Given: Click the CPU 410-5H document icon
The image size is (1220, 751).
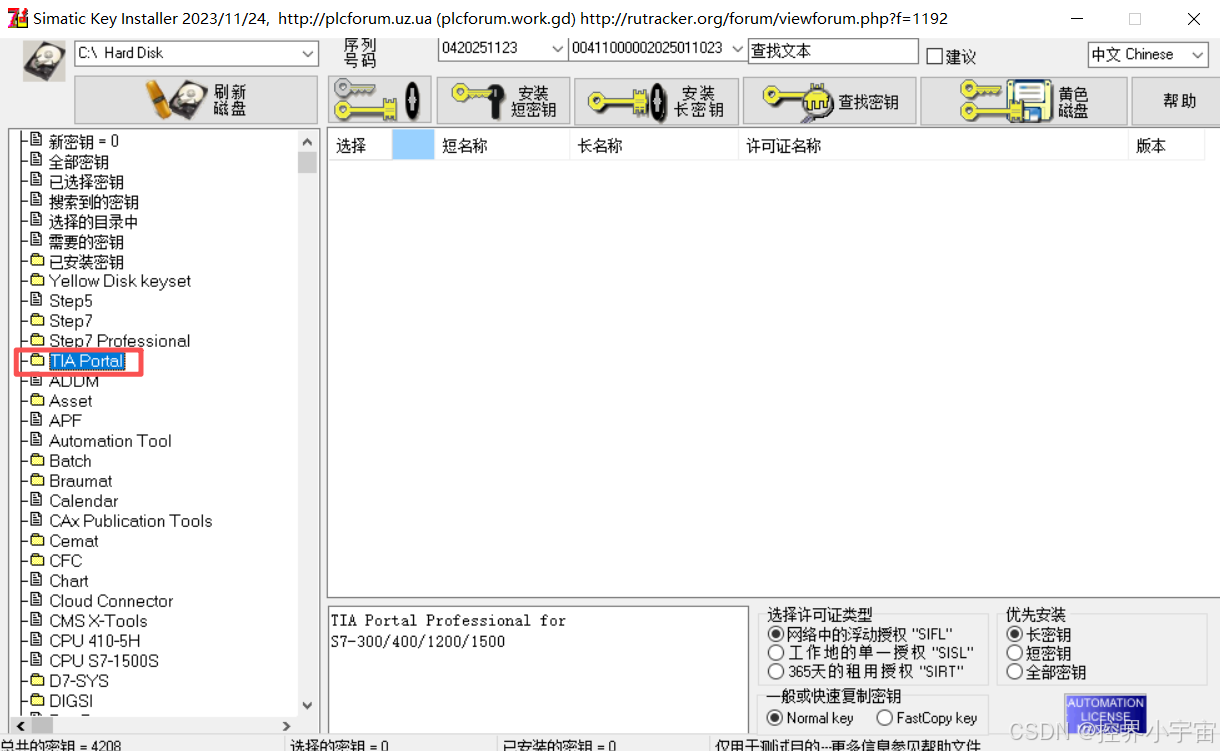Looking at the screenshot, I should [37, 640].
